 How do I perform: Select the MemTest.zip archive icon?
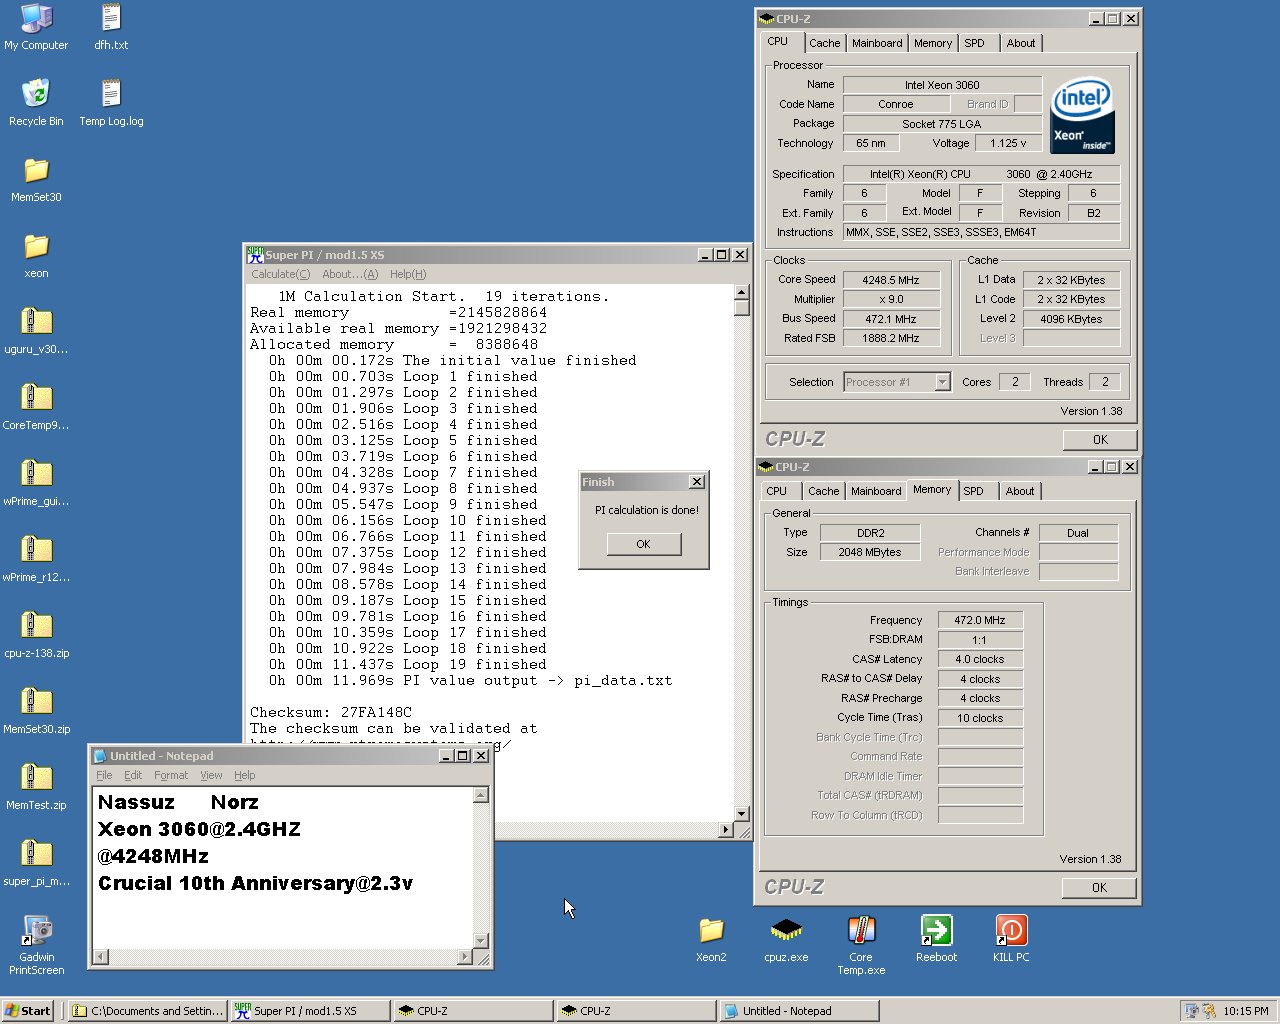coord(36,787)
